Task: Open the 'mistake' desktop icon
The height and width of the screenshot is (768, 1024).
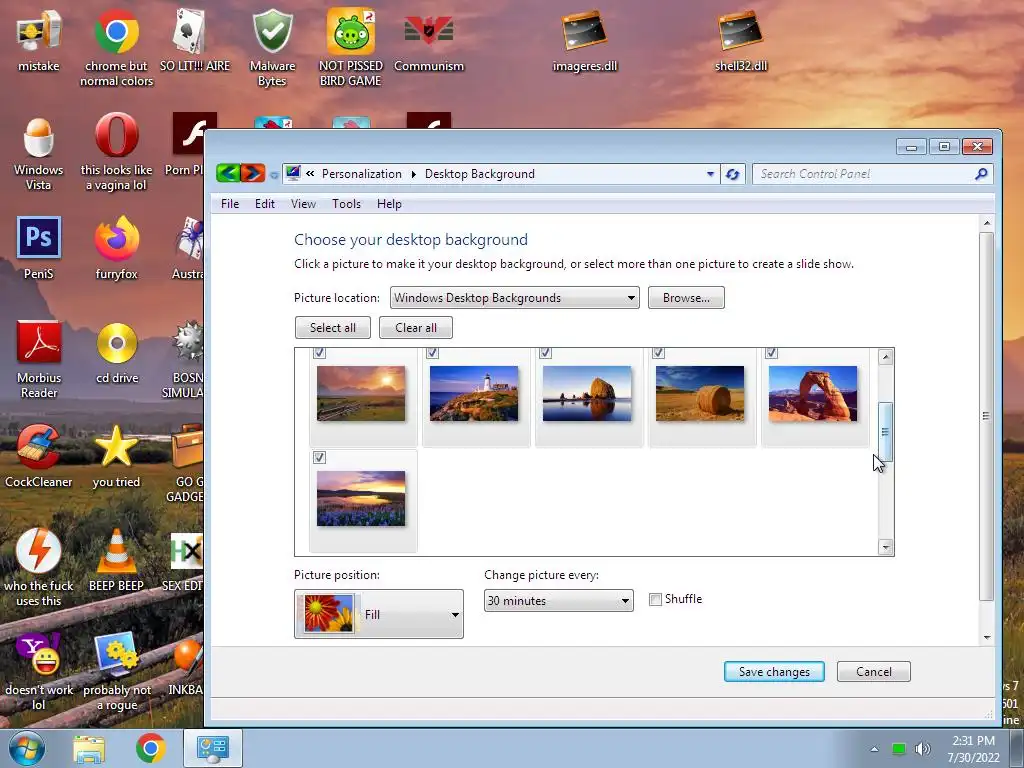Action: click(x=39, y=39)
